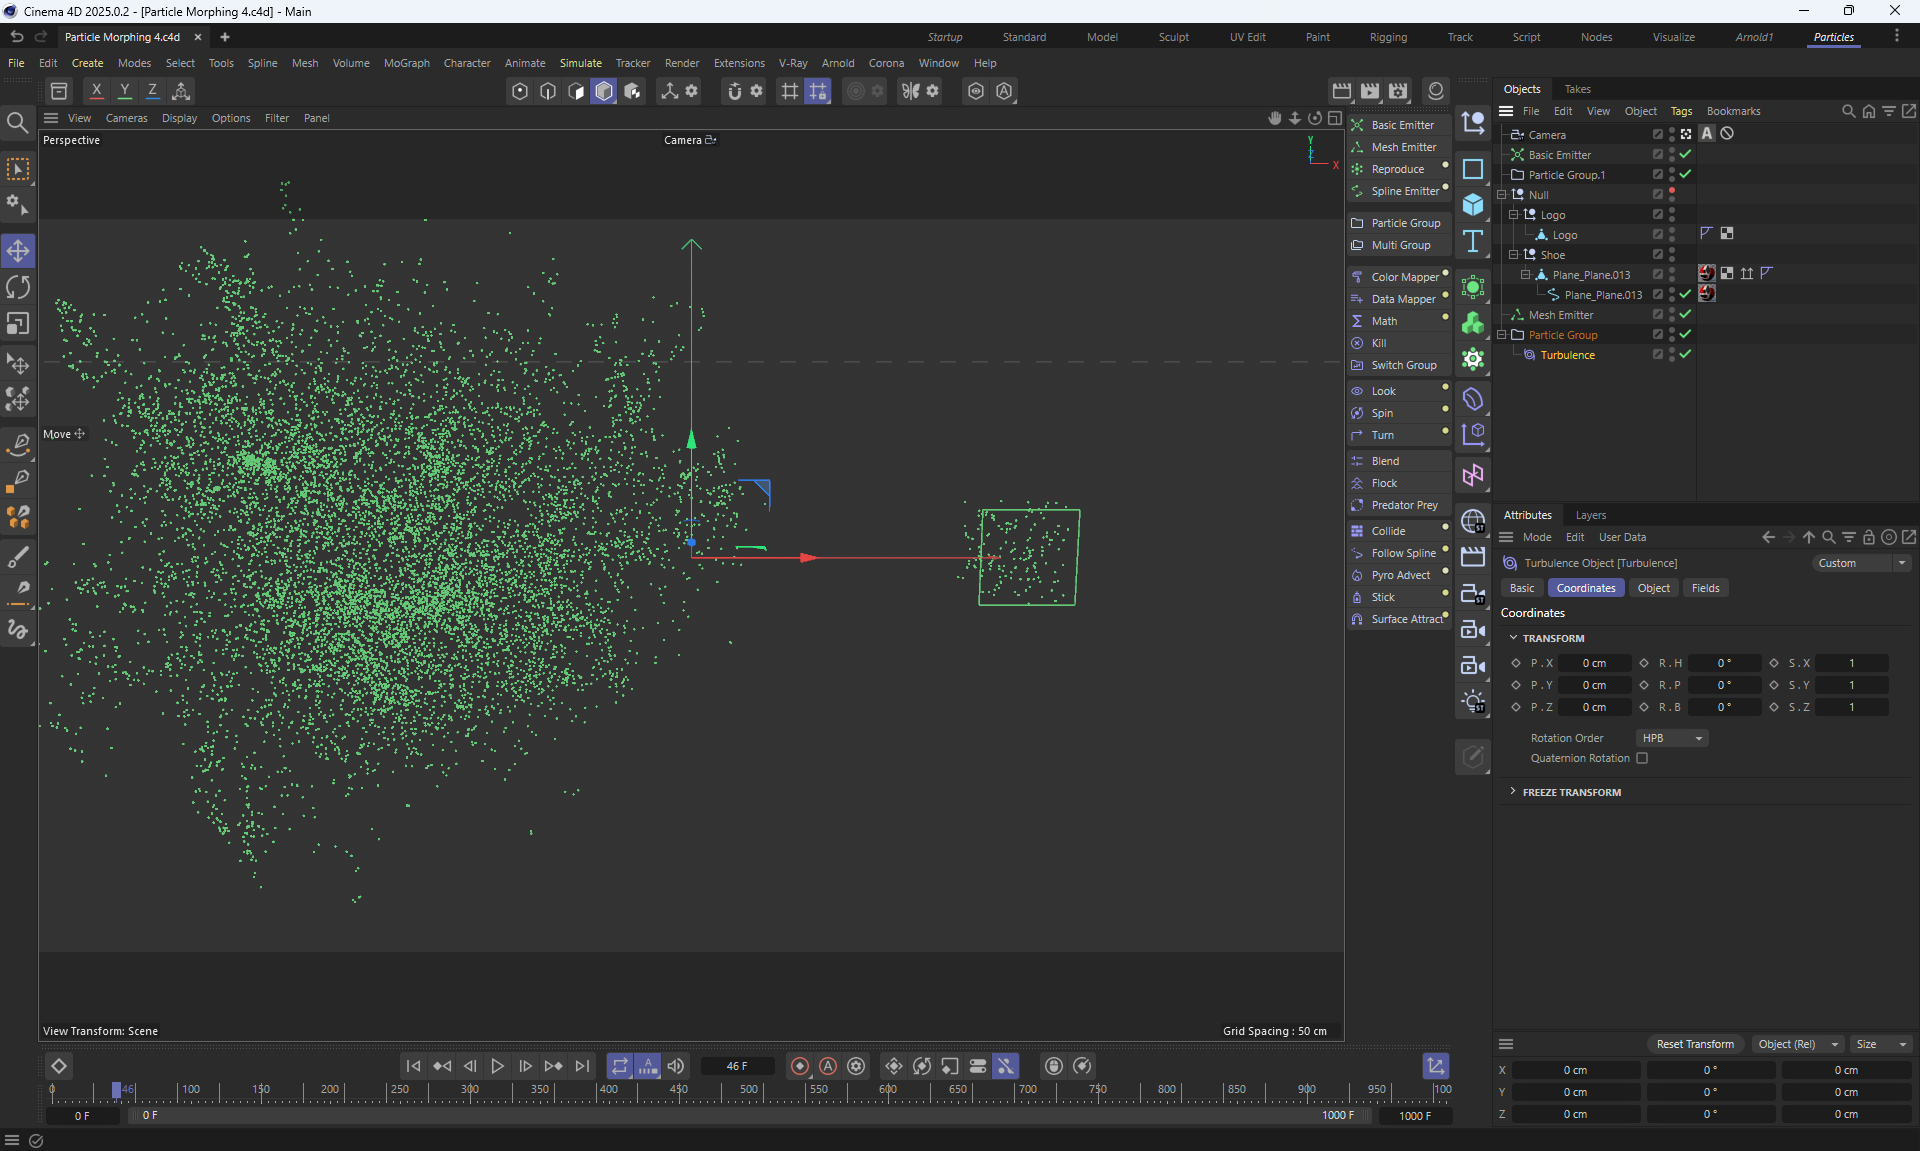Click the Cube primitive icon

1473,205
